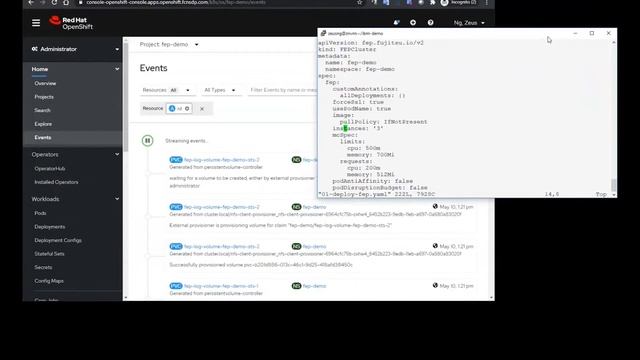Open Pods under Workloads
This screenshot has width=640, height=360.
(x=40, y=213)
